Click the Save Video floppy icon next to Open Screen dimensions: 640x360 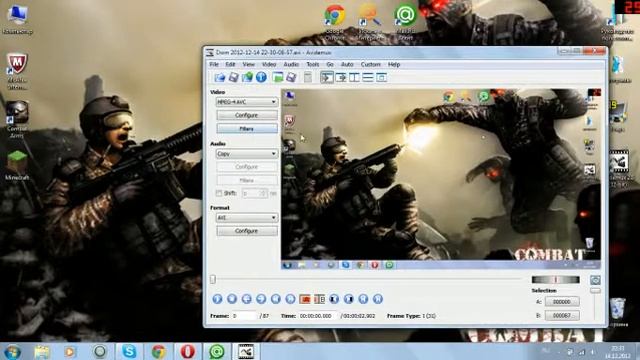(x=233, y=77)
